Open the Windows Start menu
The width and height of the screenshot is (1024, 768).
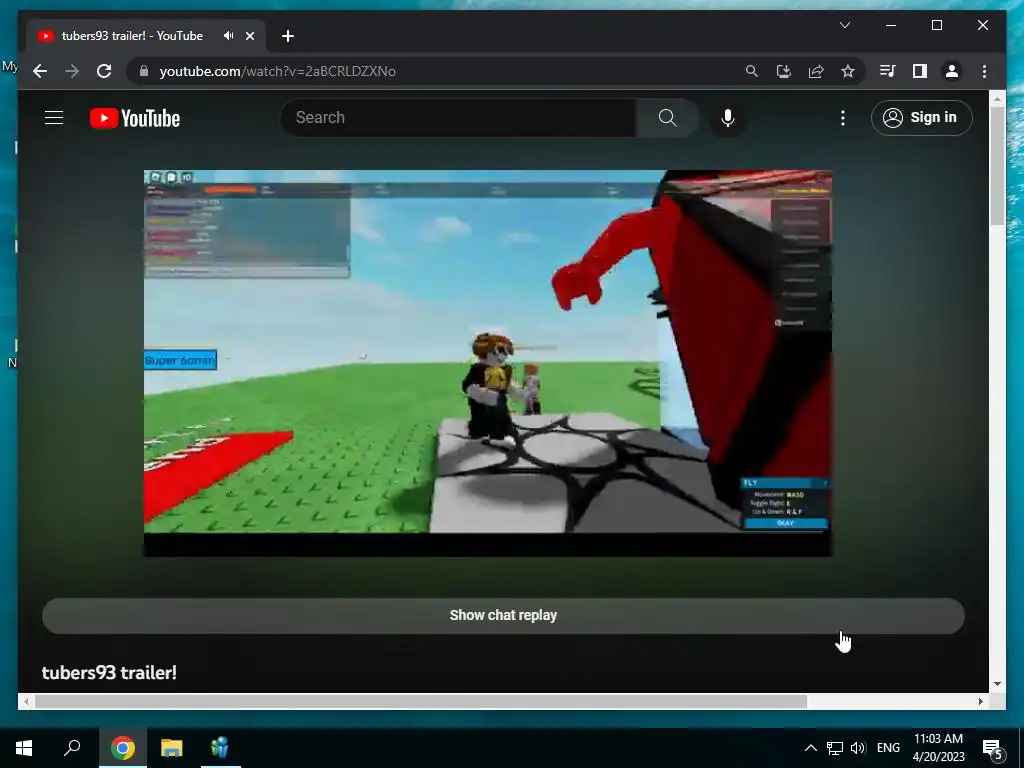(24, 748)
